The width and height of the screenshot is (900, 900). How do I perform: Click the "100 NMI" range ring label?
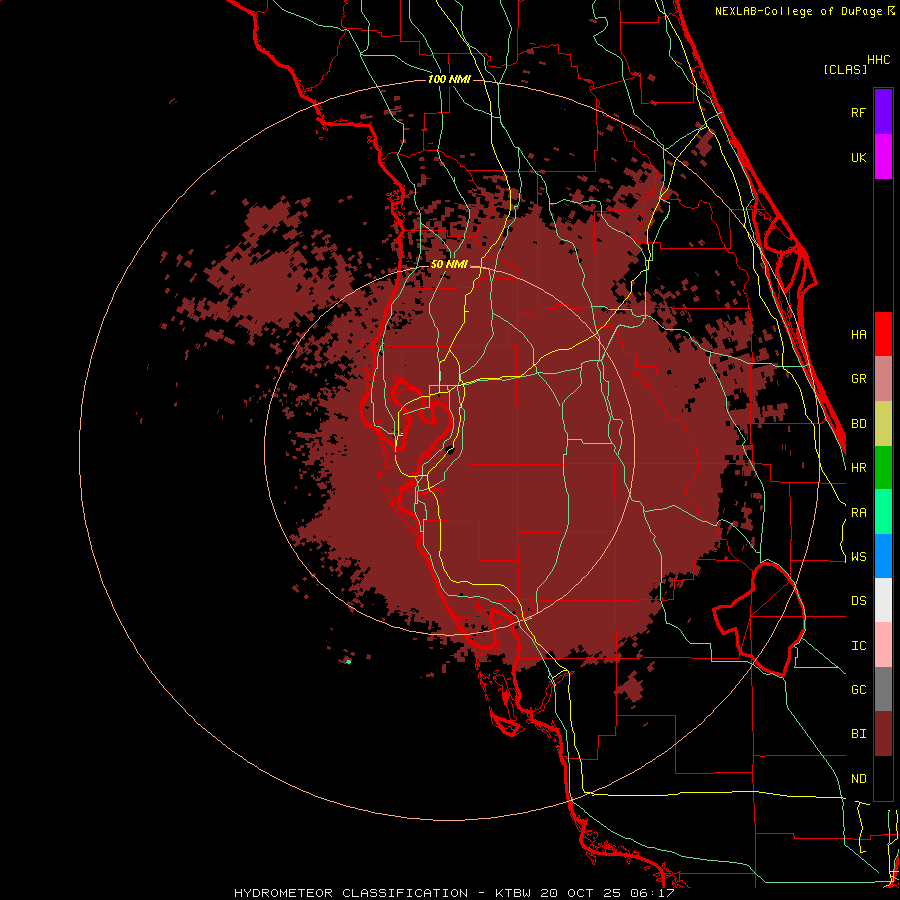click(449, 79)
